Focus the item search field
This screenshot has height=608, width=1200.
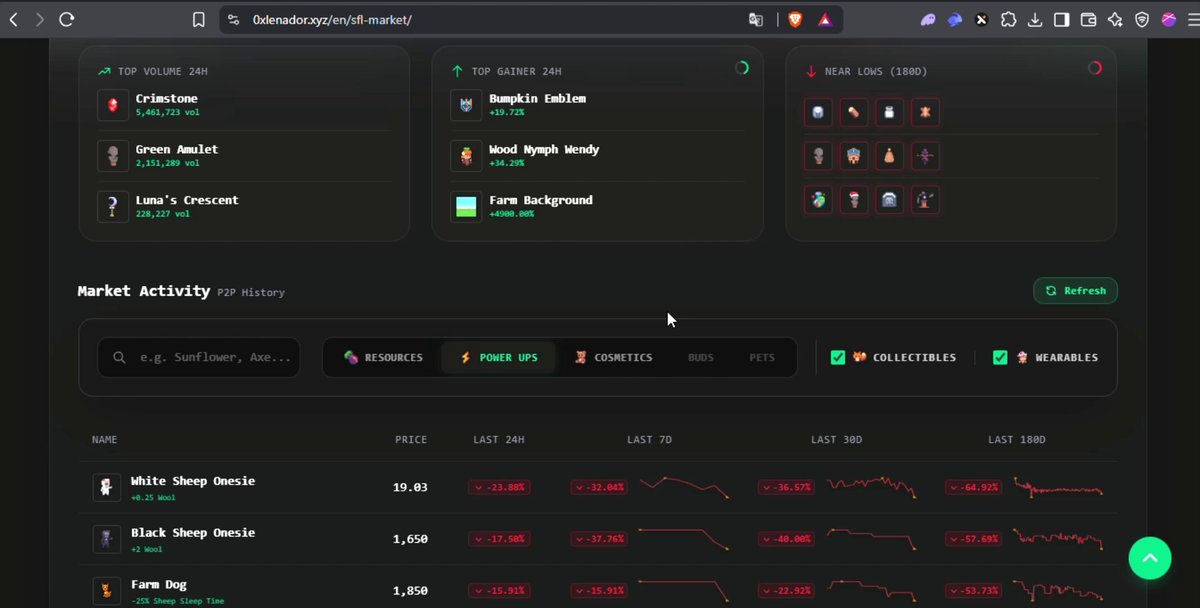(199, 357)
